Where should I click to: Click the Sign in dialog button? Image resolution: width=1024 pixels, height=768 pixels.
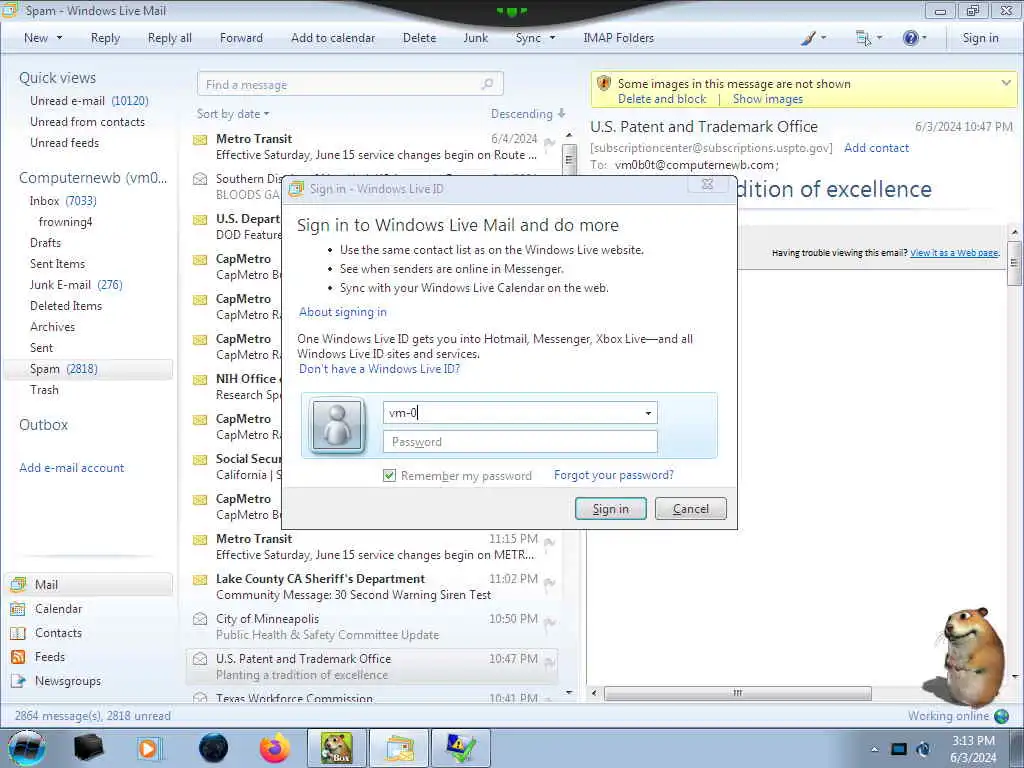611,509
